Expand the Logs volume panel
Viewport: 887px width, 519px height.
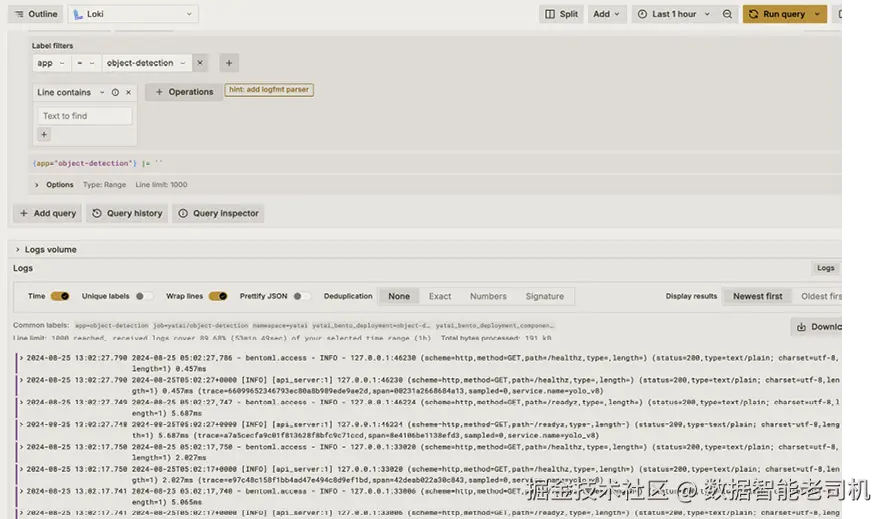point(45,250)
